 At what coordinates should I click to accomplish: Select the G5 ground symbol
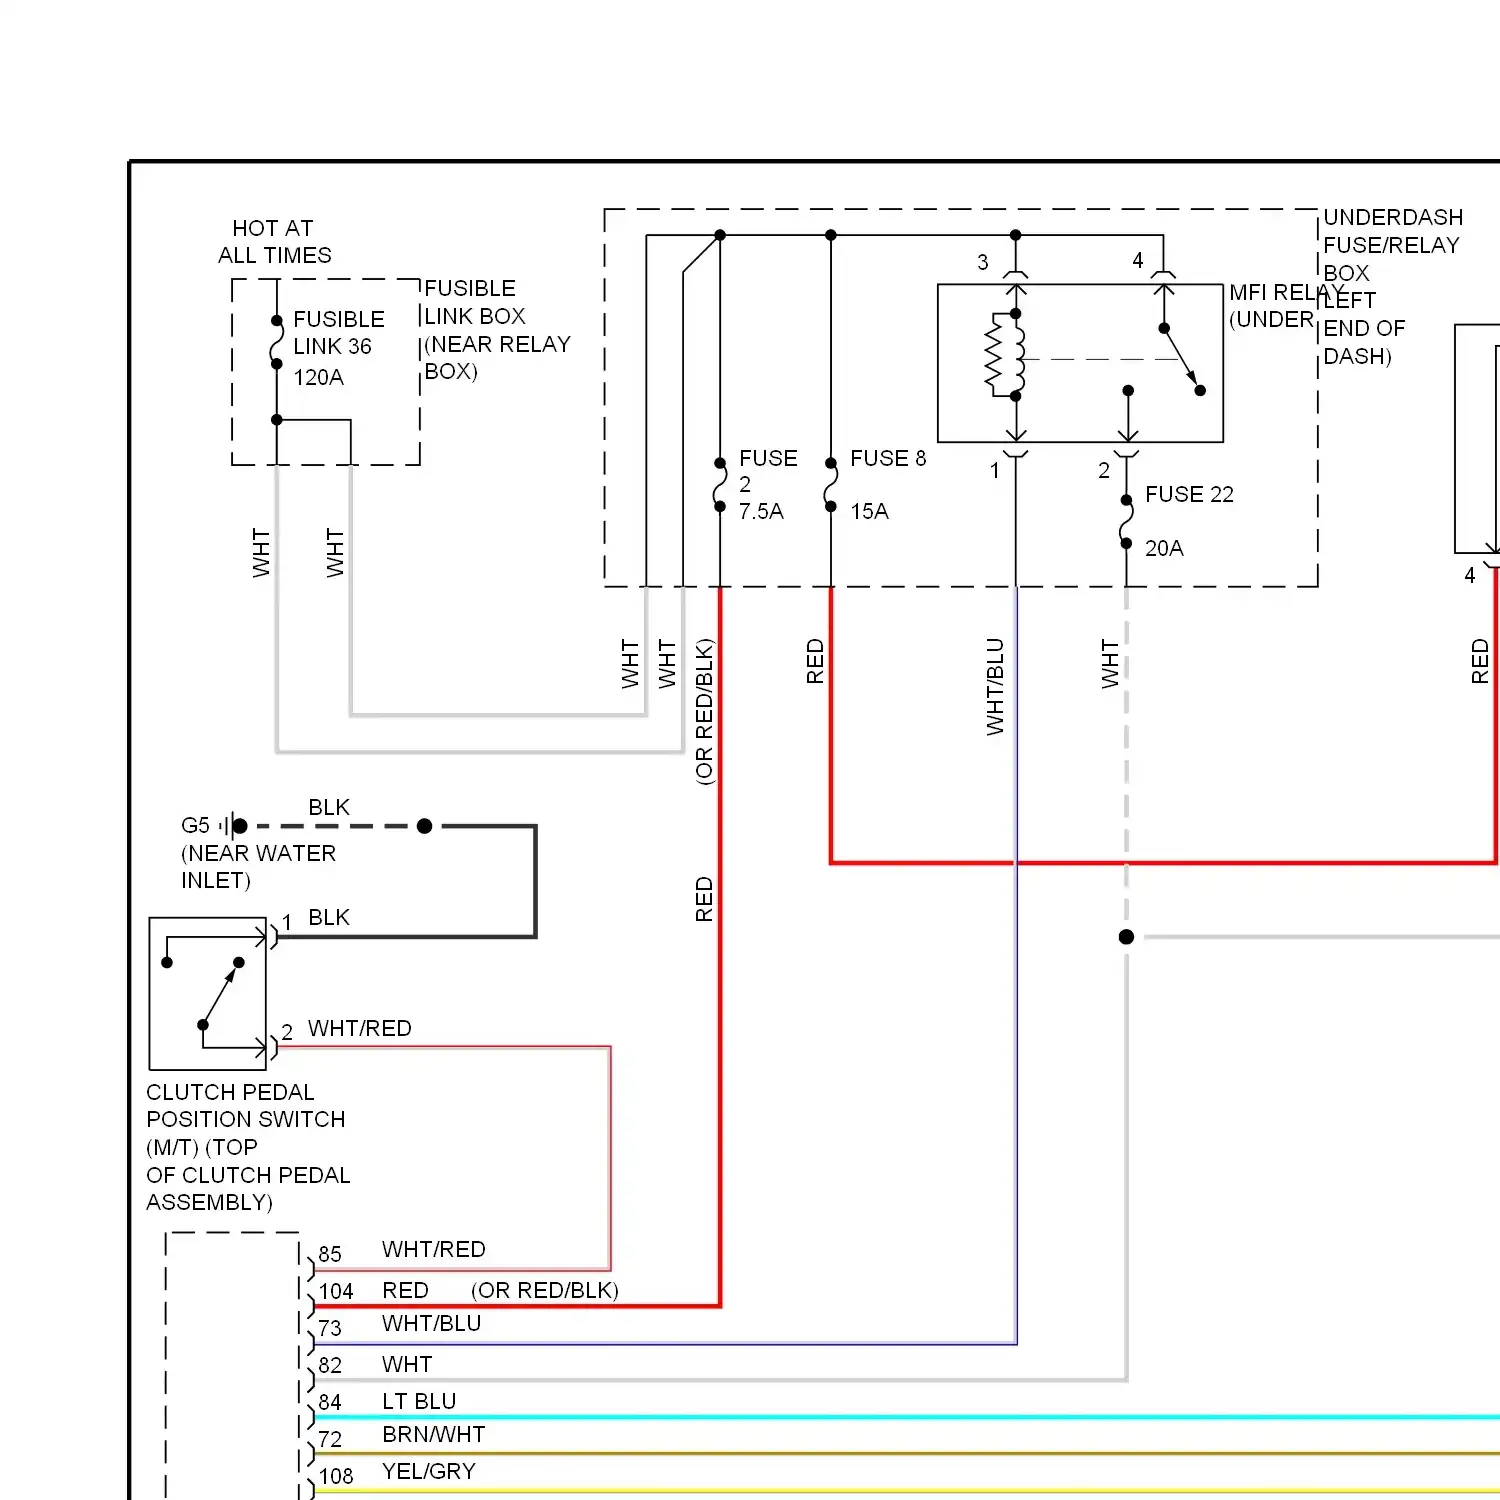click(232, 826)
